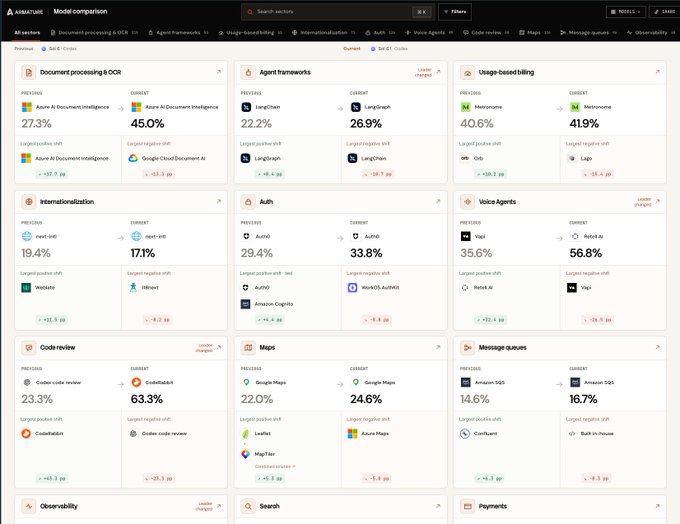Click the Share button
680x524 pixels.
coord(665,12)
